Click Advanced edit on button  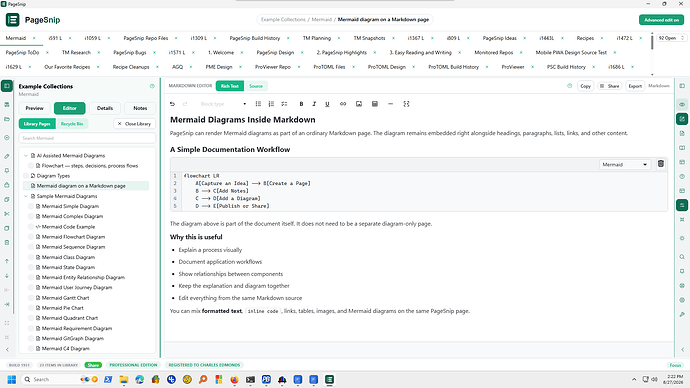(x=661, y=20)
